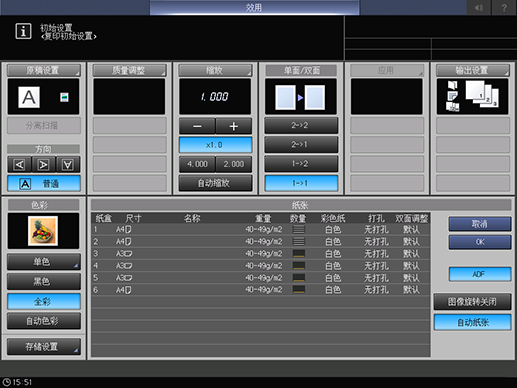This screenshot has height=388, width=517.
Task: Increase zoom with the plus button
Action: tap(234, 126)
